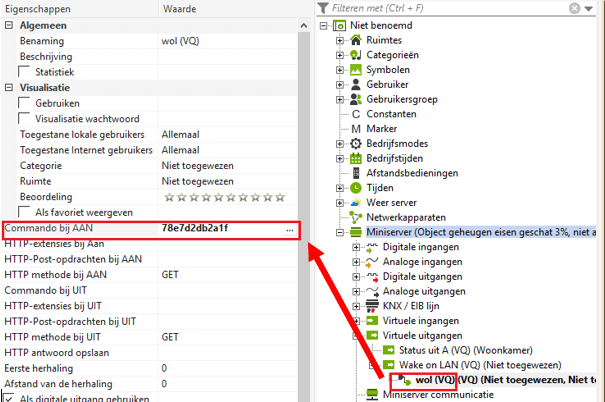
Task: Expand the Digitale ingangen node
Action: point(357,246)
